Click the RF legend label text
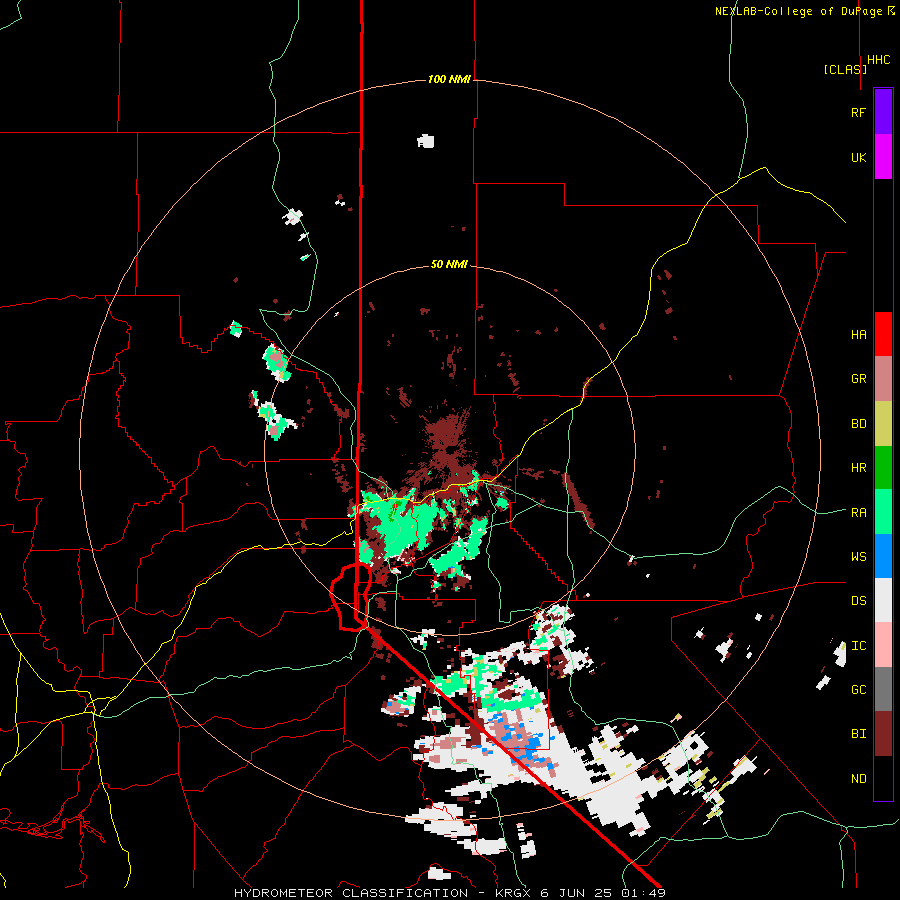The image size is (900, 900). (858, 112)
